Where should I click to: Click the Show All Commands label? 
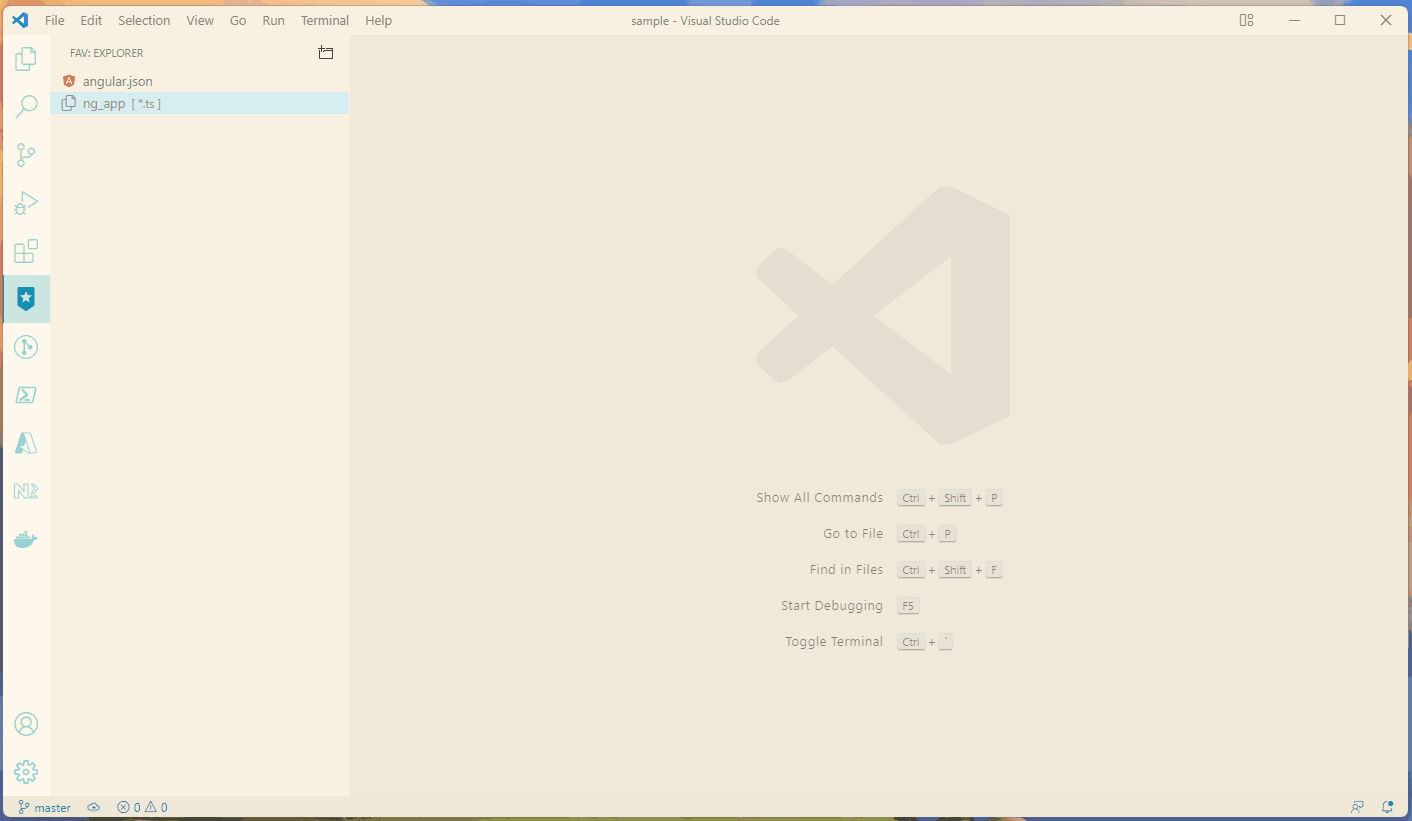pyautogui.click(x=820, y=498)
